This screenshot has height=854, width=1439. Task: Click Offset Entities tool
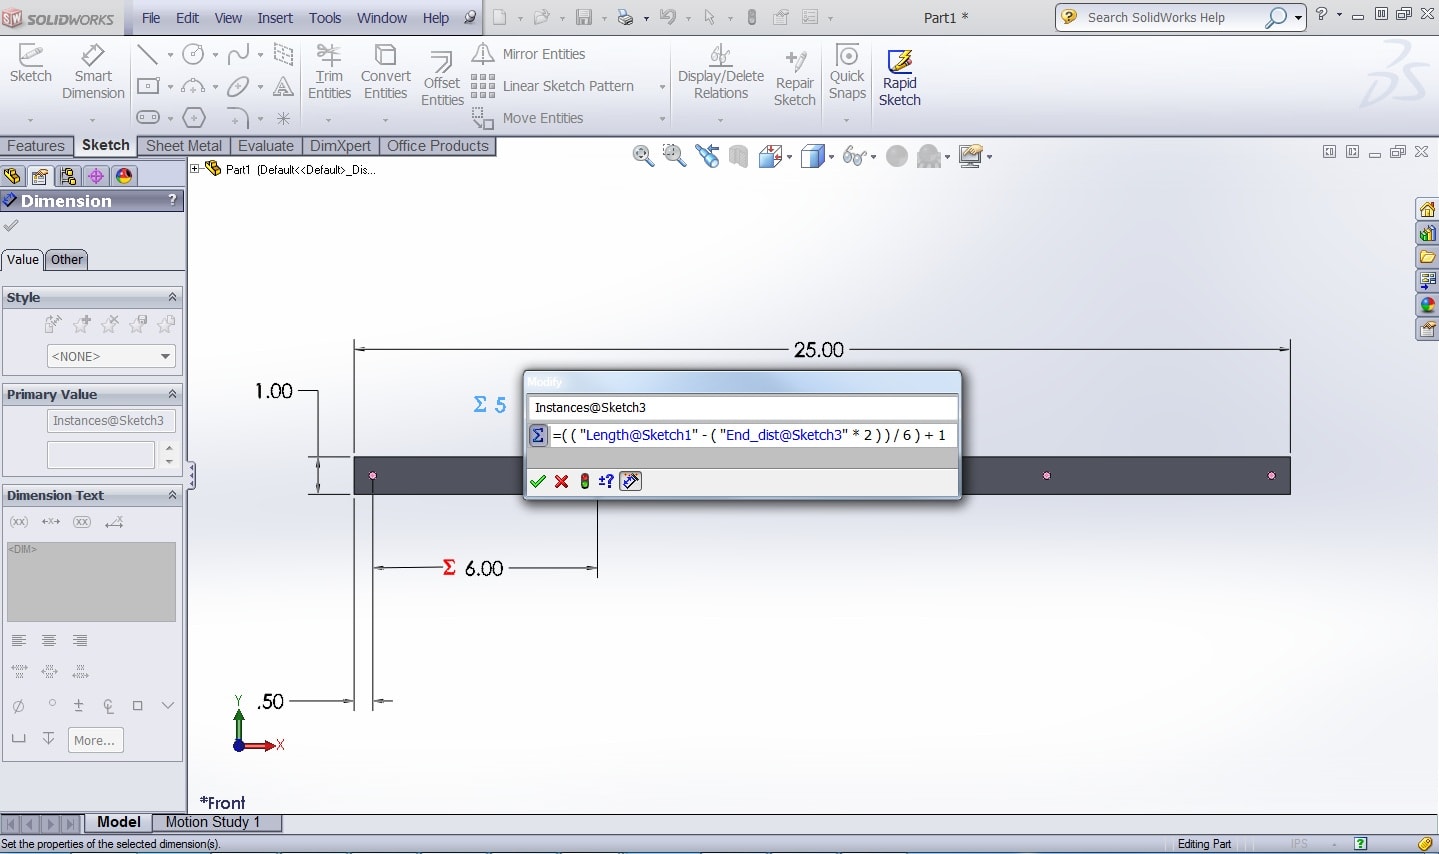point(442,80)
